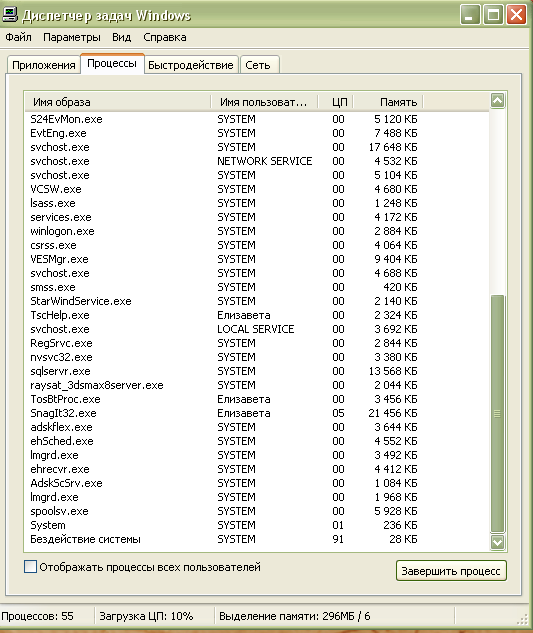This screenshot has height=633, width=533.
Task: Click the CPU value 91
Action: (338, 539)
